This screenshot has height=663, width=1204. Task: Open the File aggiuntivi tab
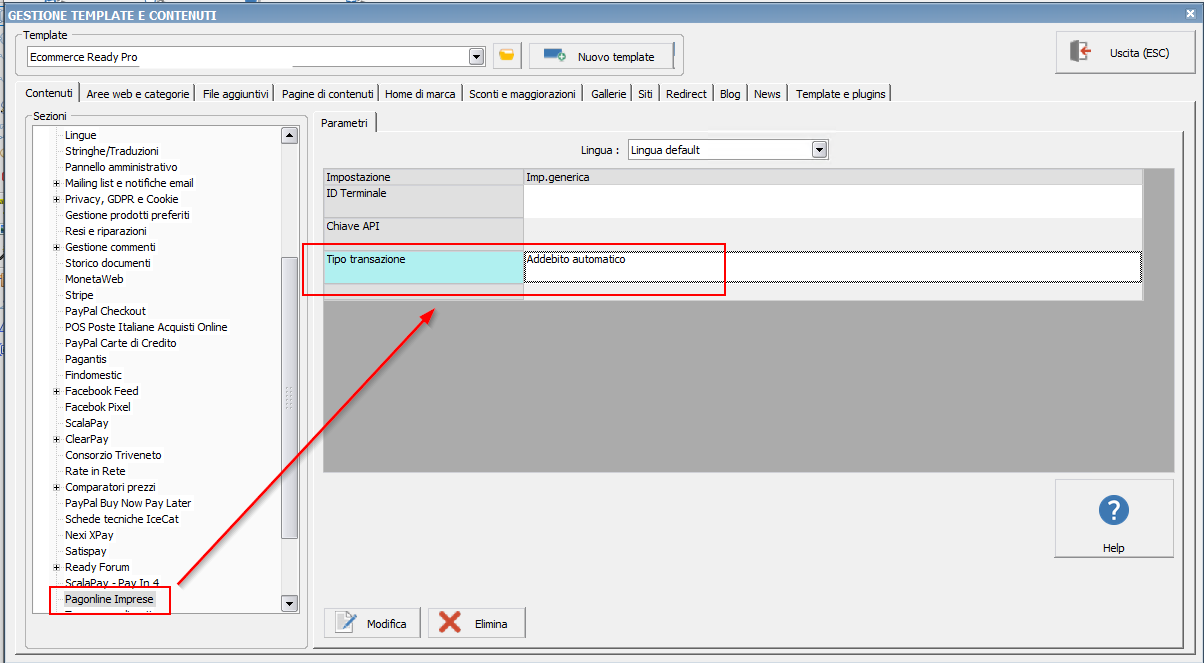tap(235, 94)
